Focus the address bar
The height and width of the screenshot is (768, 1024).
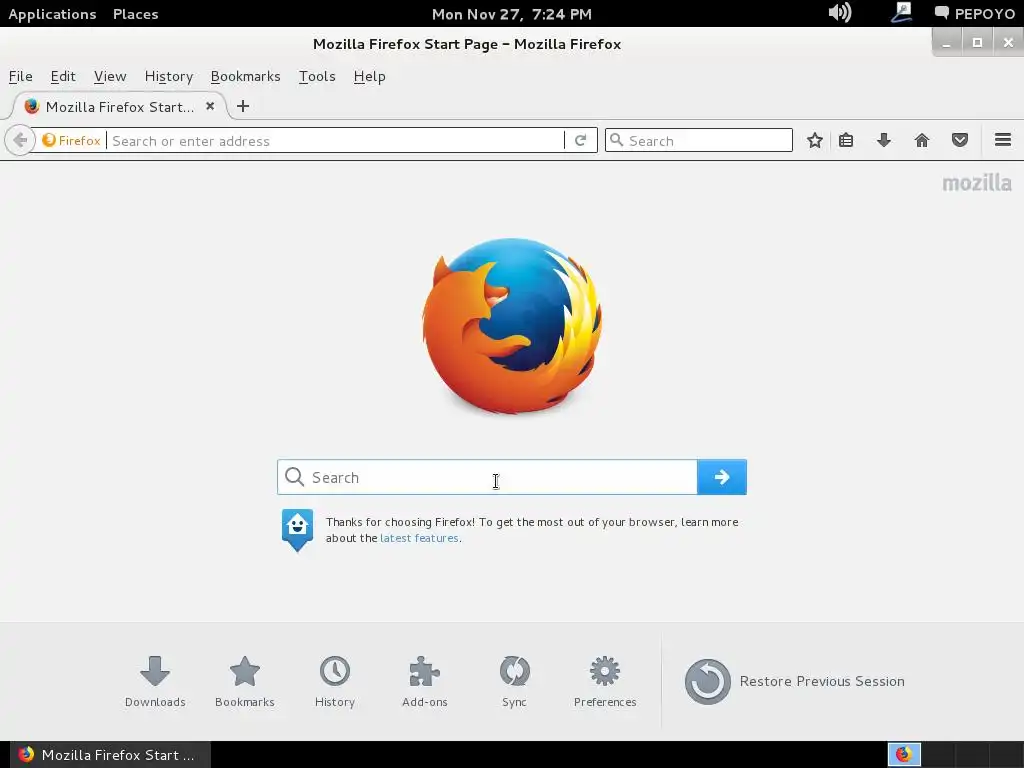(336, 140)
